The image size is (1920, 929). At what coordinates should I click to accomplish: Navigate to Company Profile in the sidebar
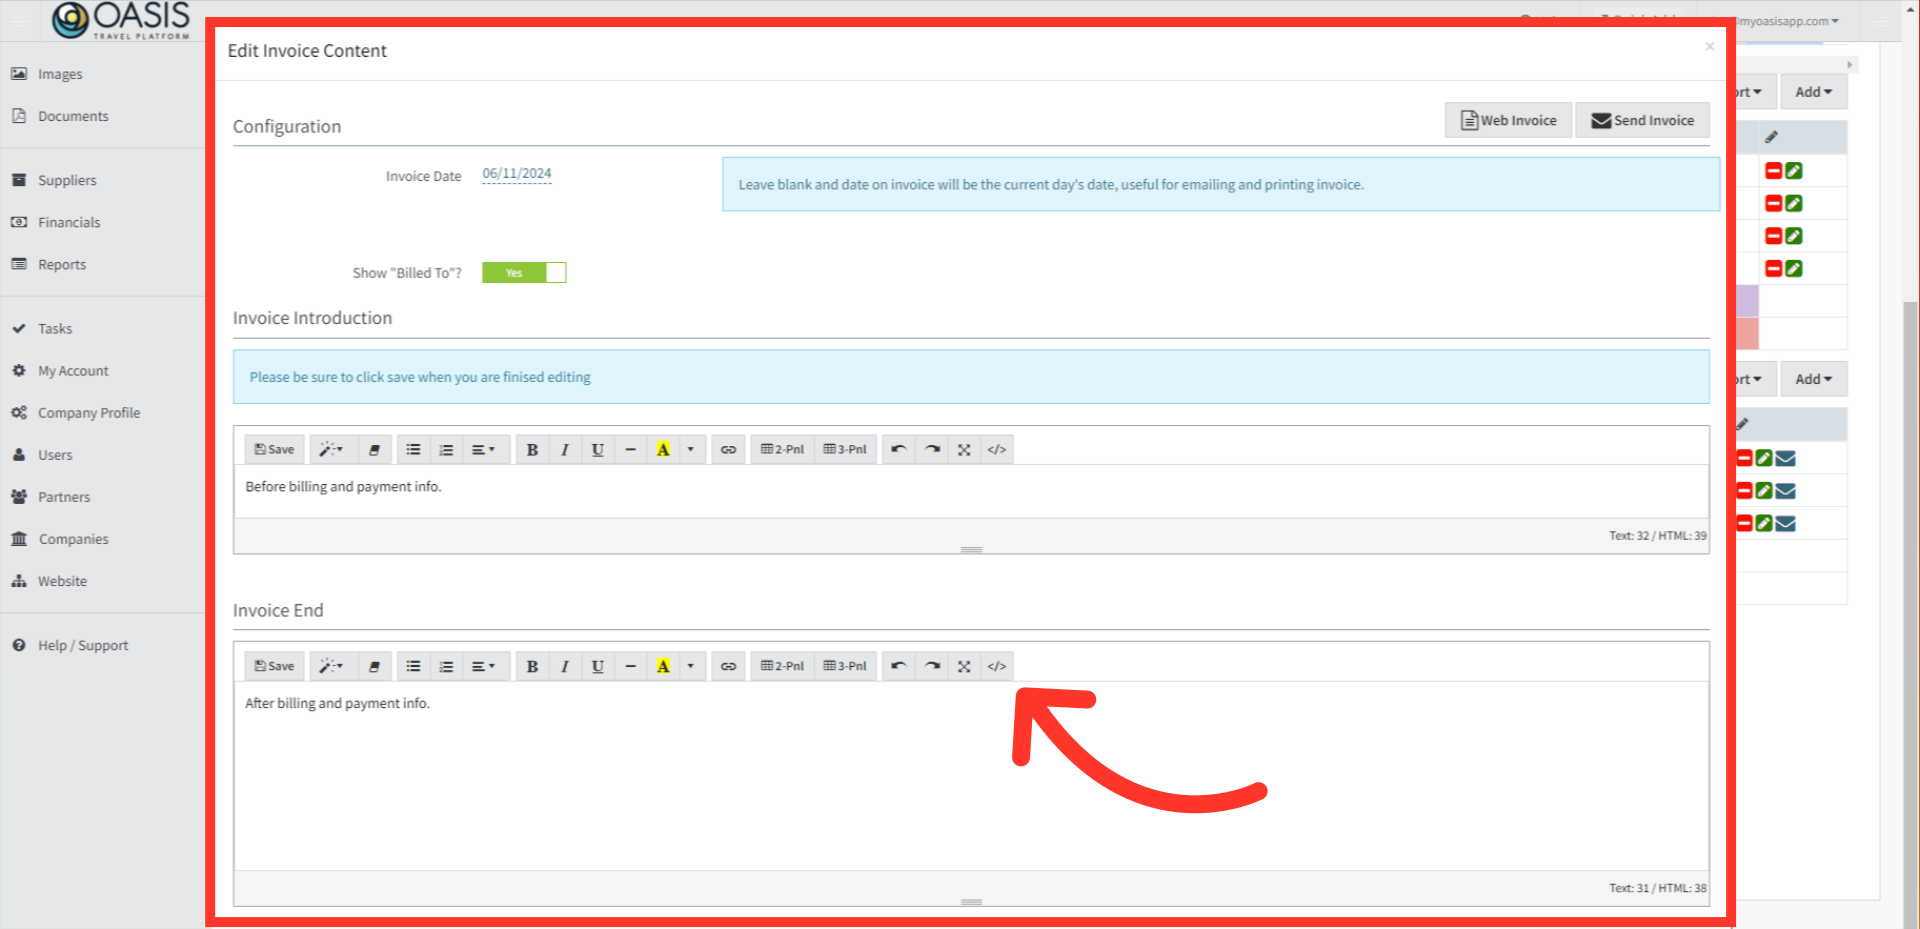(86, 412)
